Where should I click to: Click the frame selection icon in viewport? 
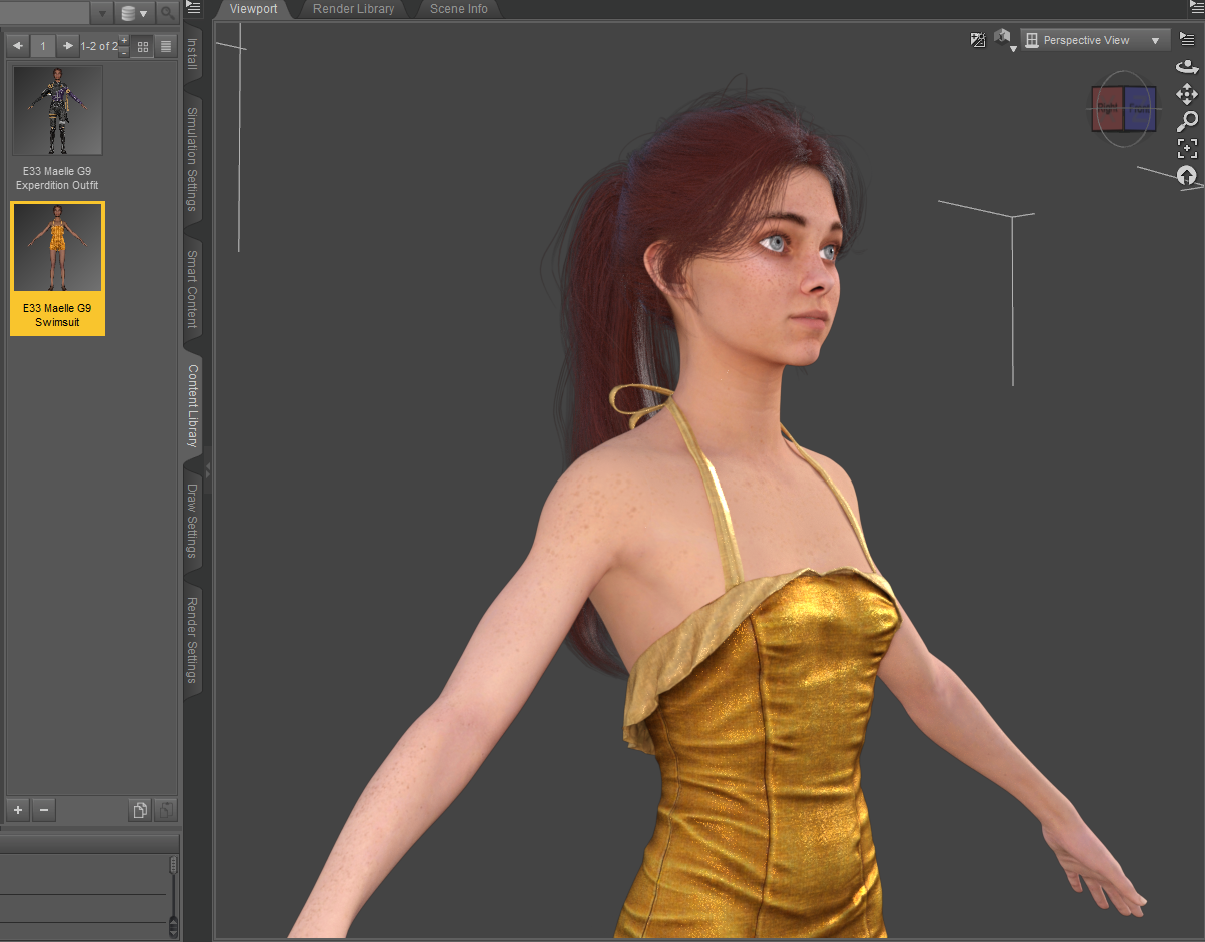(1187, 149)
